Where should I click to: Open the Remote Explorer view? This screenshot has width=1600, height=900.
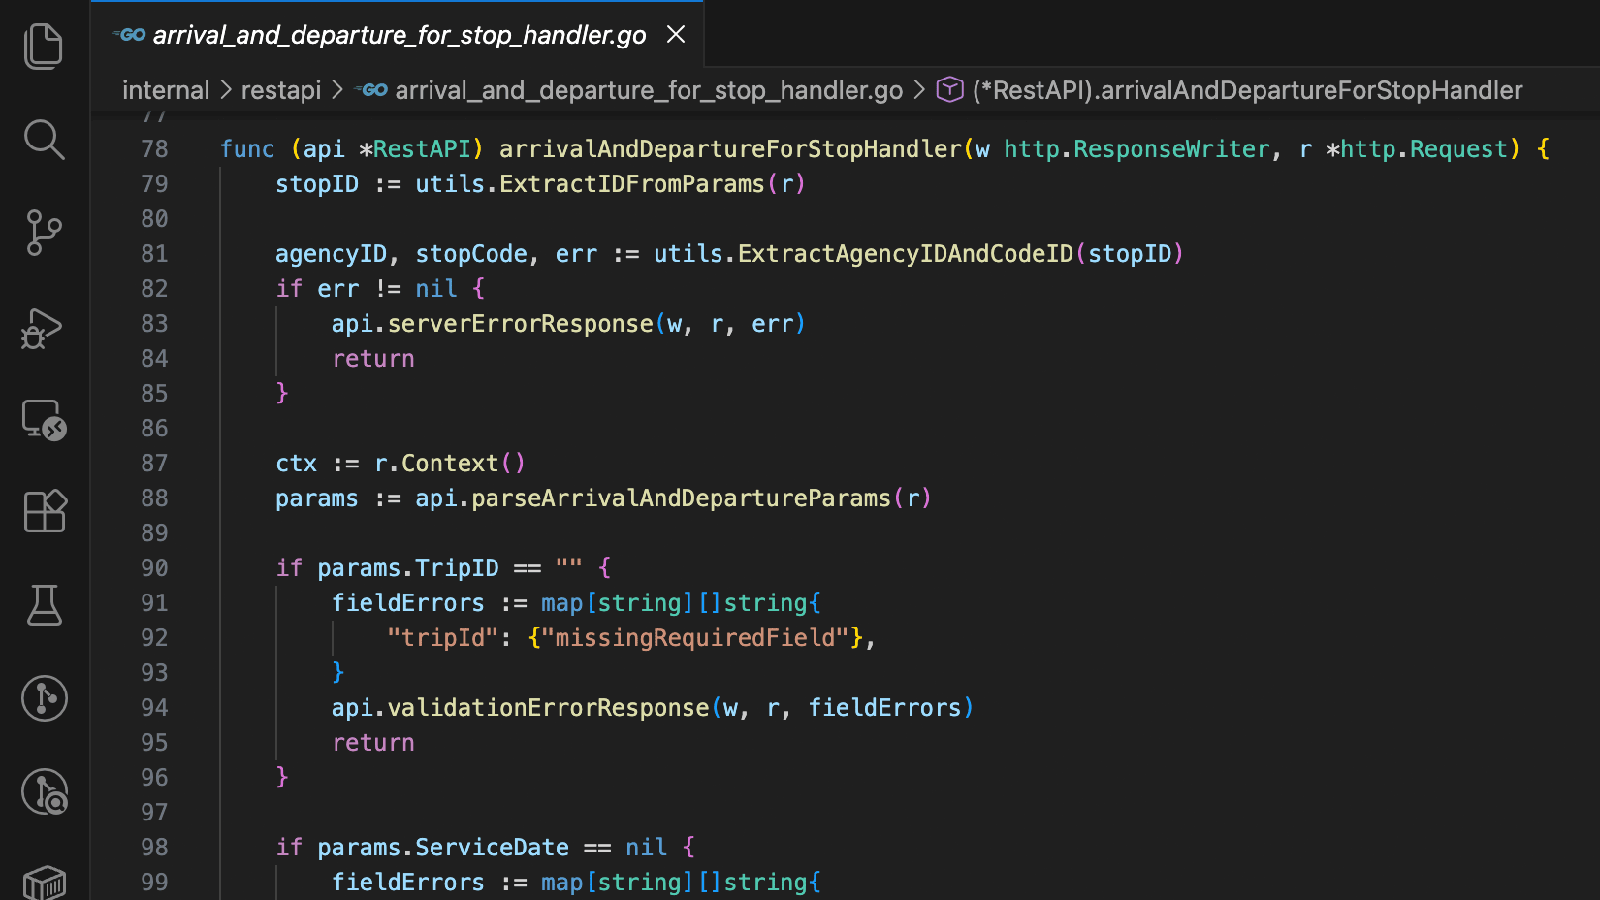[44, 420]
